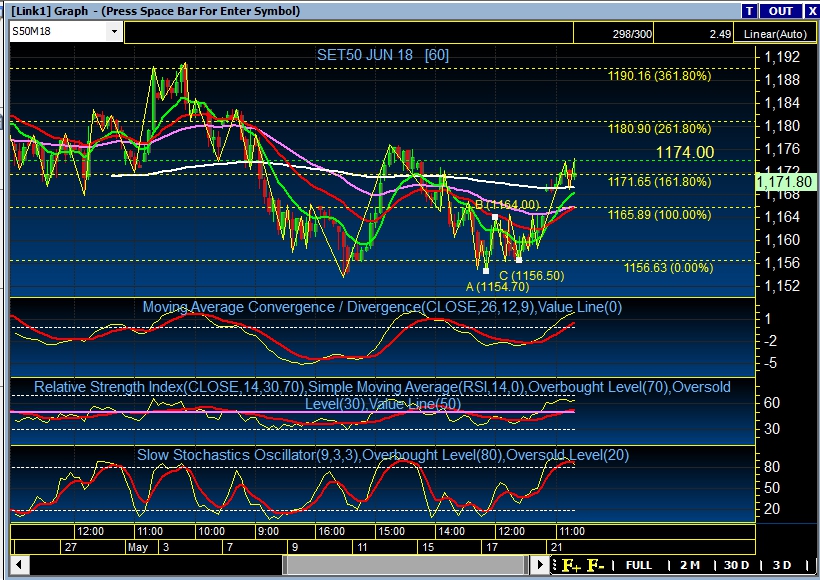Click the horizontal scrollbar thumb
Viewport: 820px width, 580px height.
405,565
